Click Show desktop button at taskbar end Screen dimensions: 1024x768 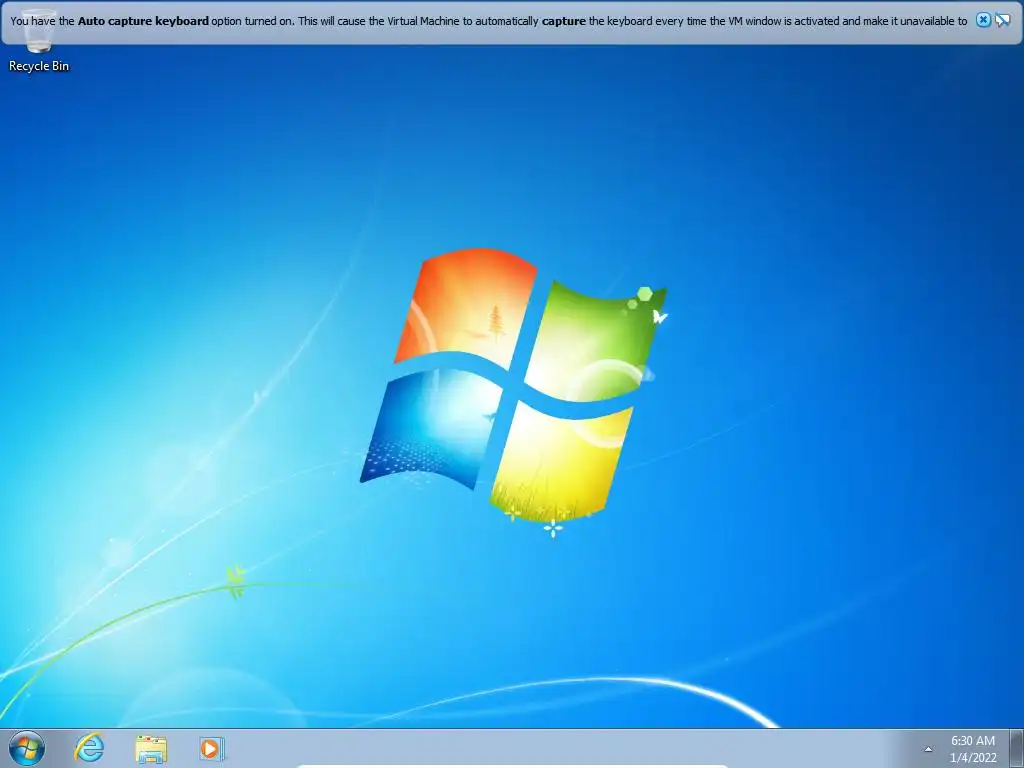tap(1017, 748)
